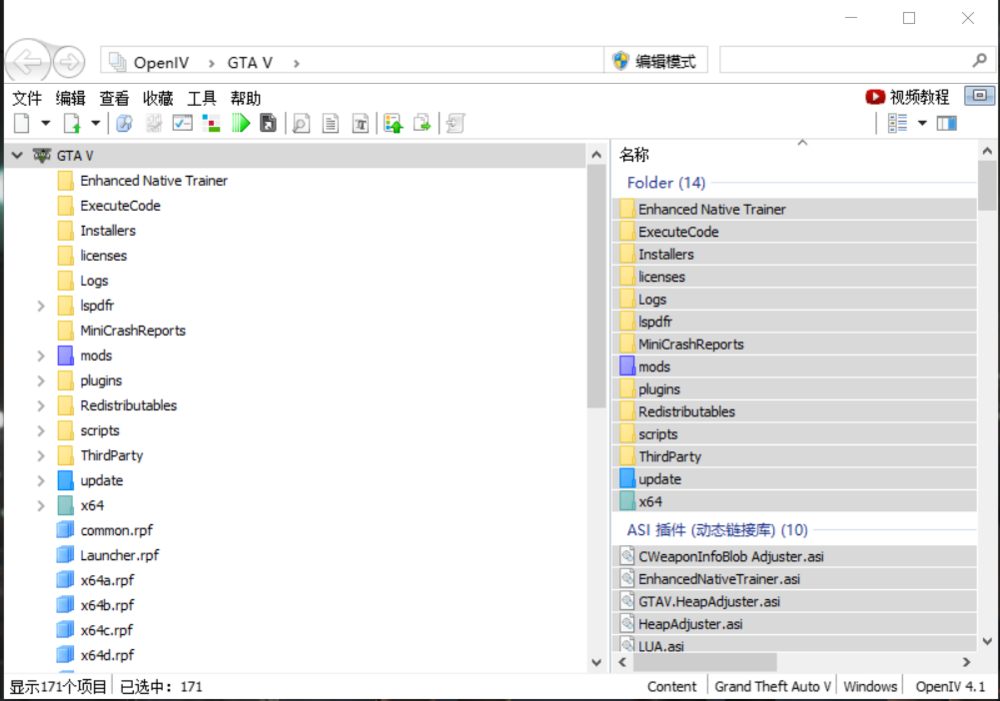The height and width of the screenshot is (701, 1000).
Task: Expand the x64 folder tree node
Action: 41,506
